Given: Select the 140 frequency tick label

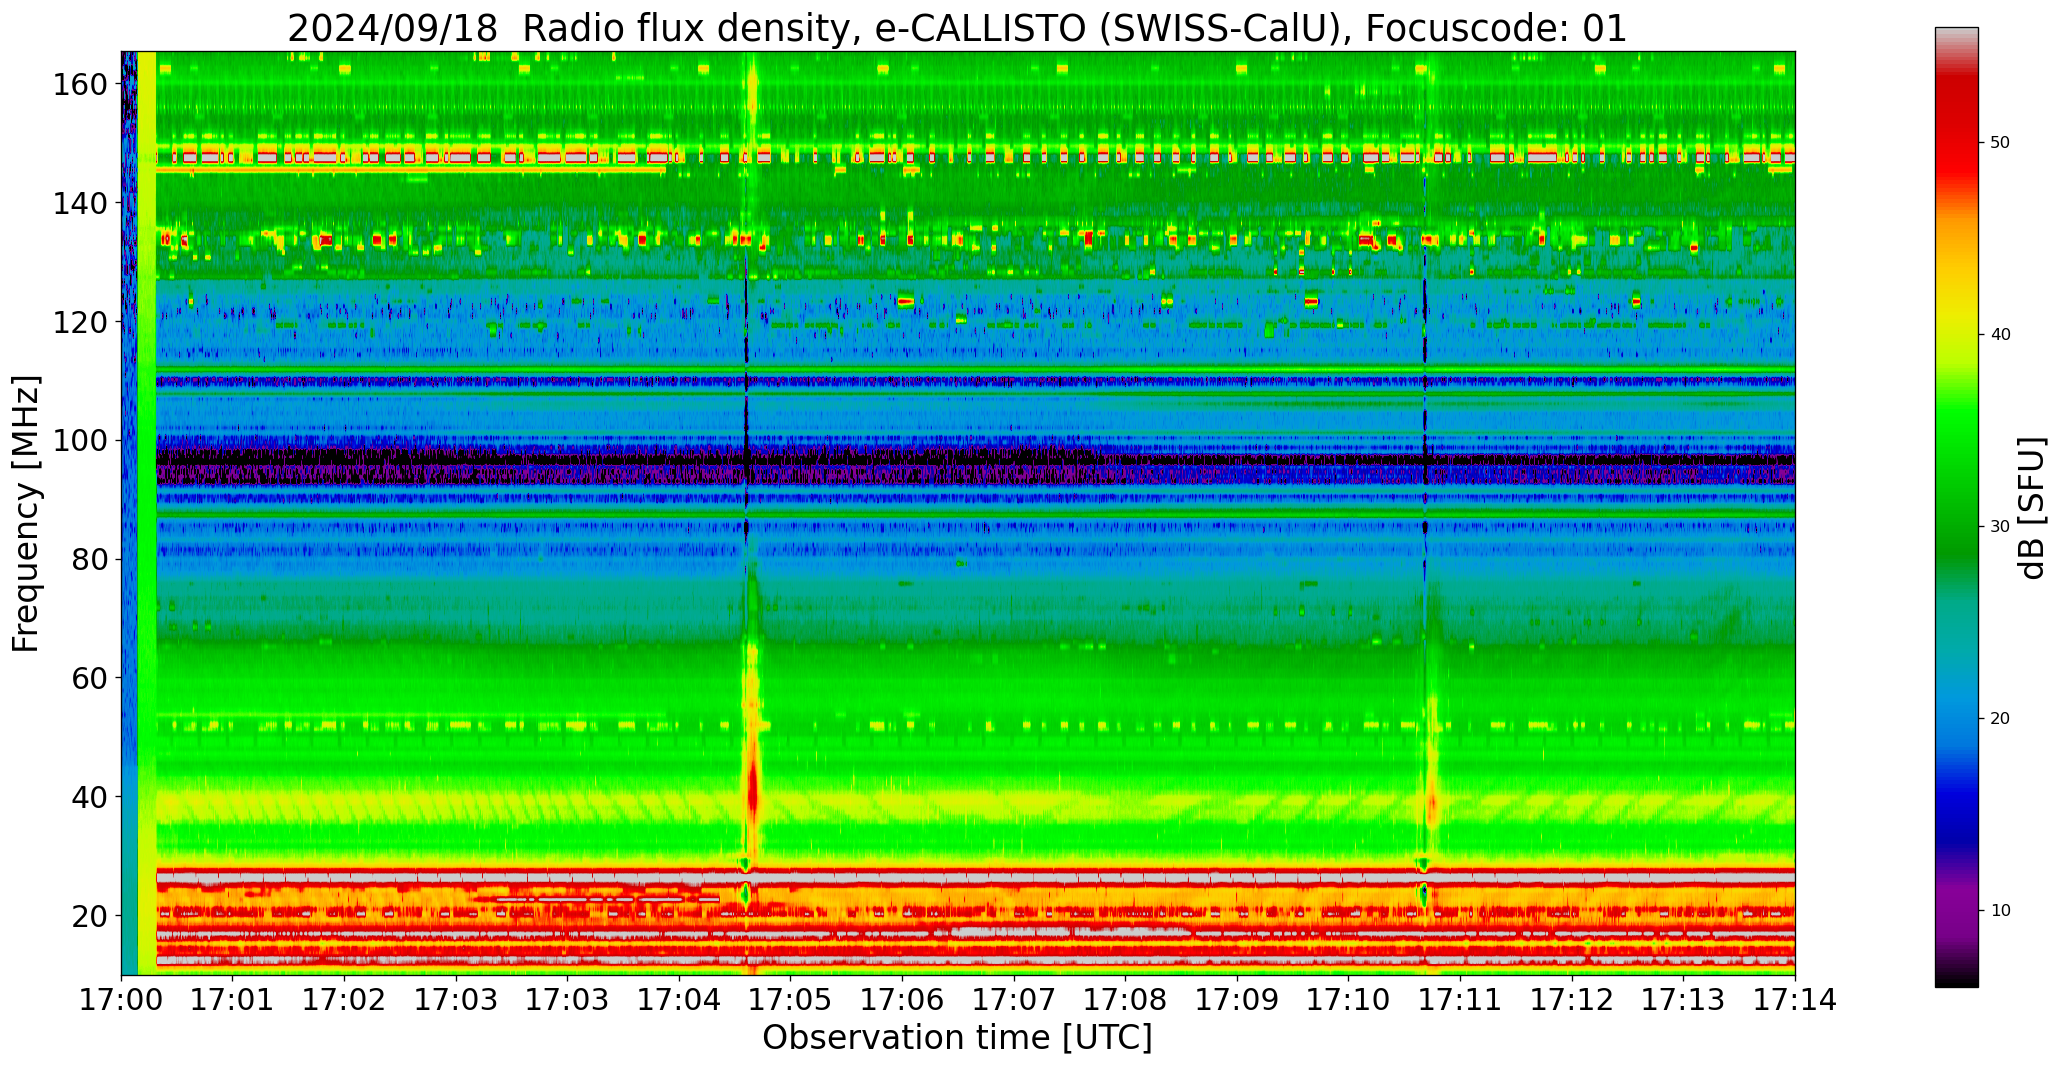Looking at the screenshot, I should [x=81, y=203].
